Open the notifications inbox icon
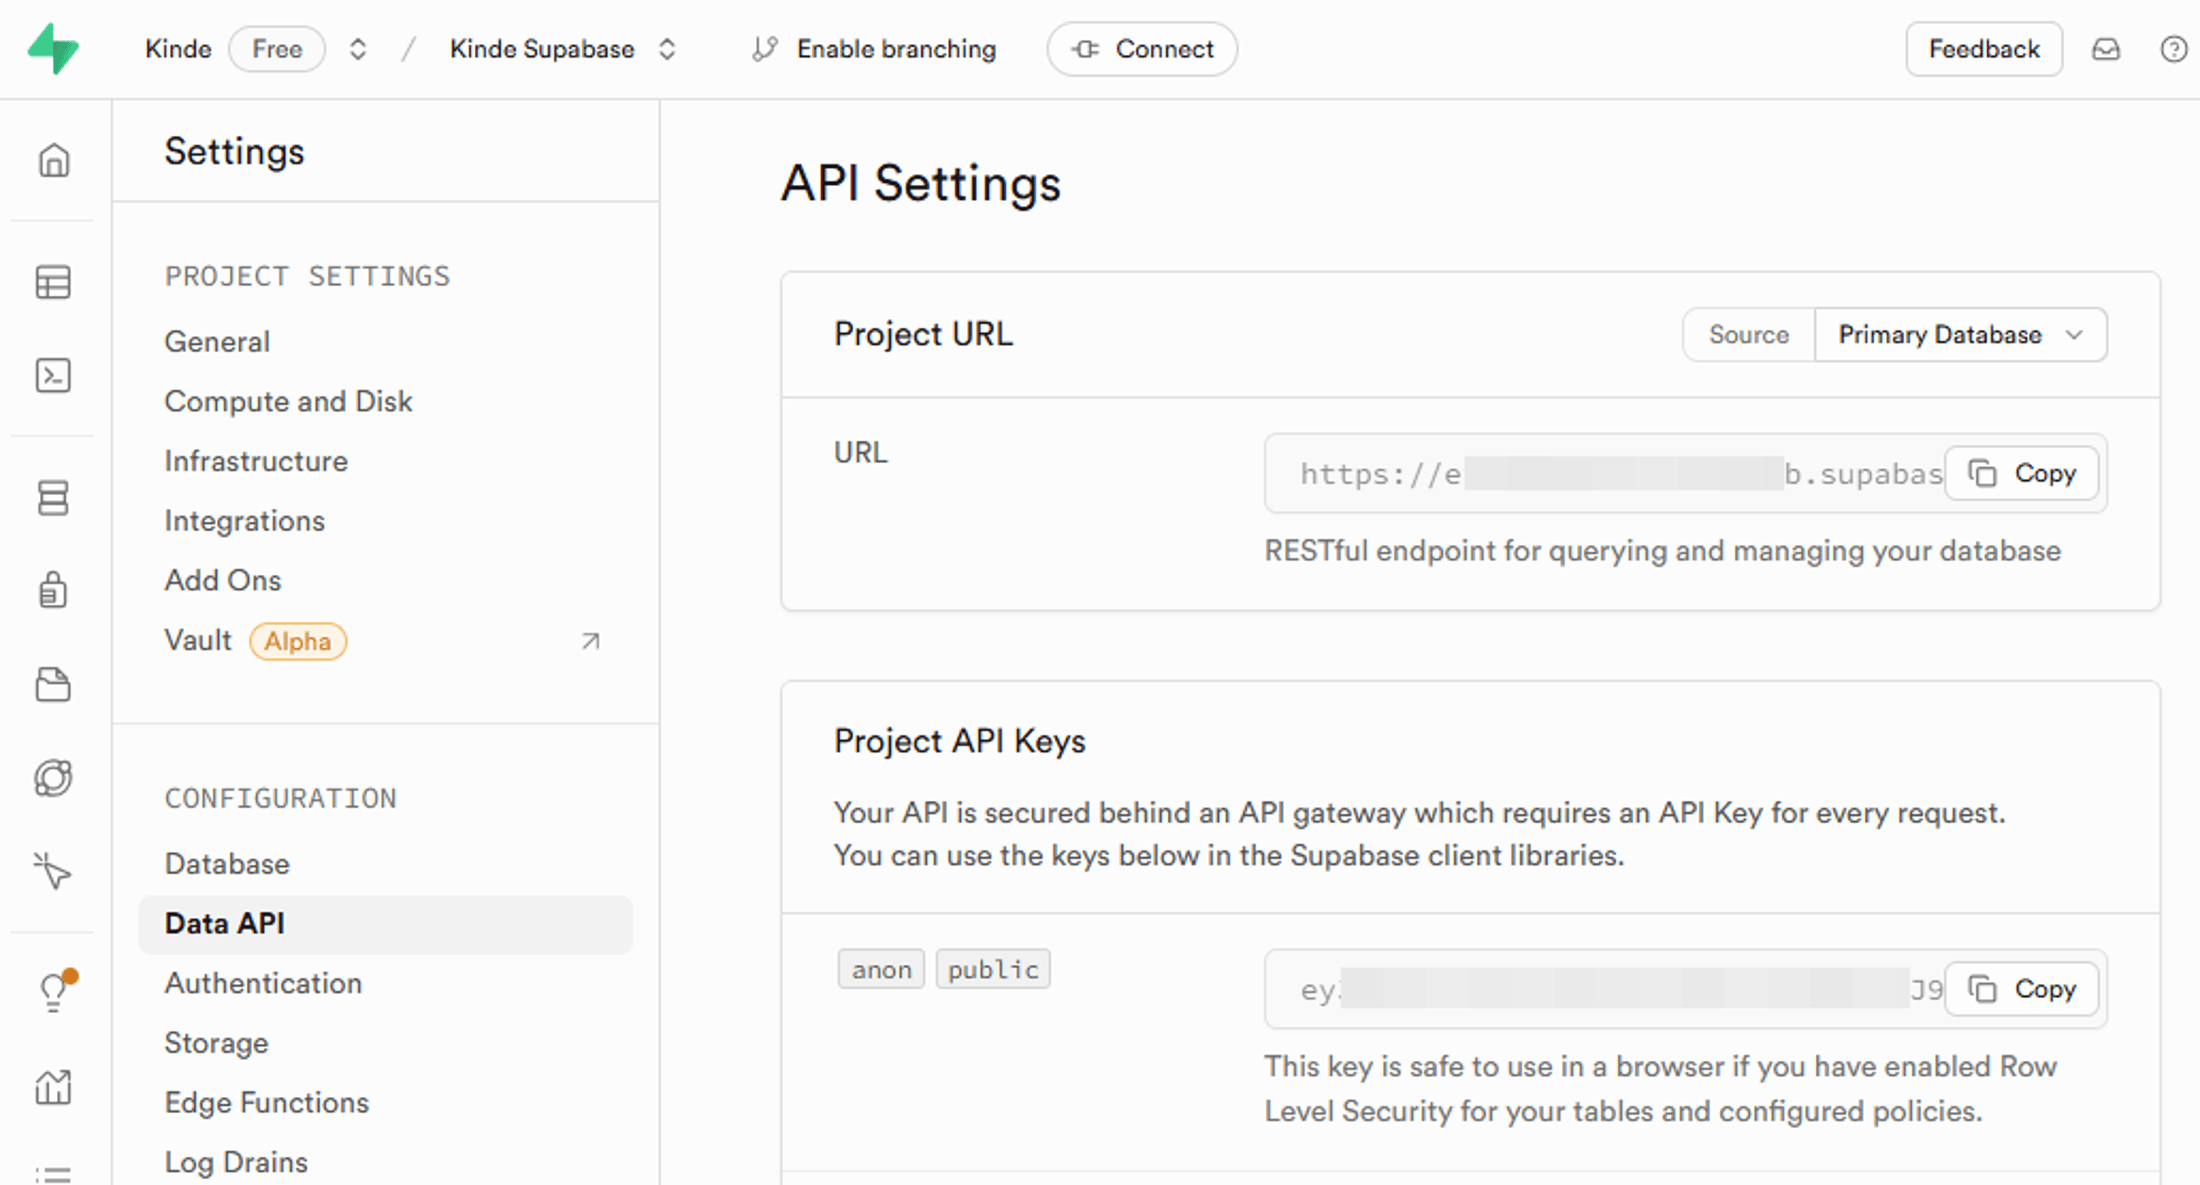Viewport: 2200px width, 1185px height. (2106, 49)
